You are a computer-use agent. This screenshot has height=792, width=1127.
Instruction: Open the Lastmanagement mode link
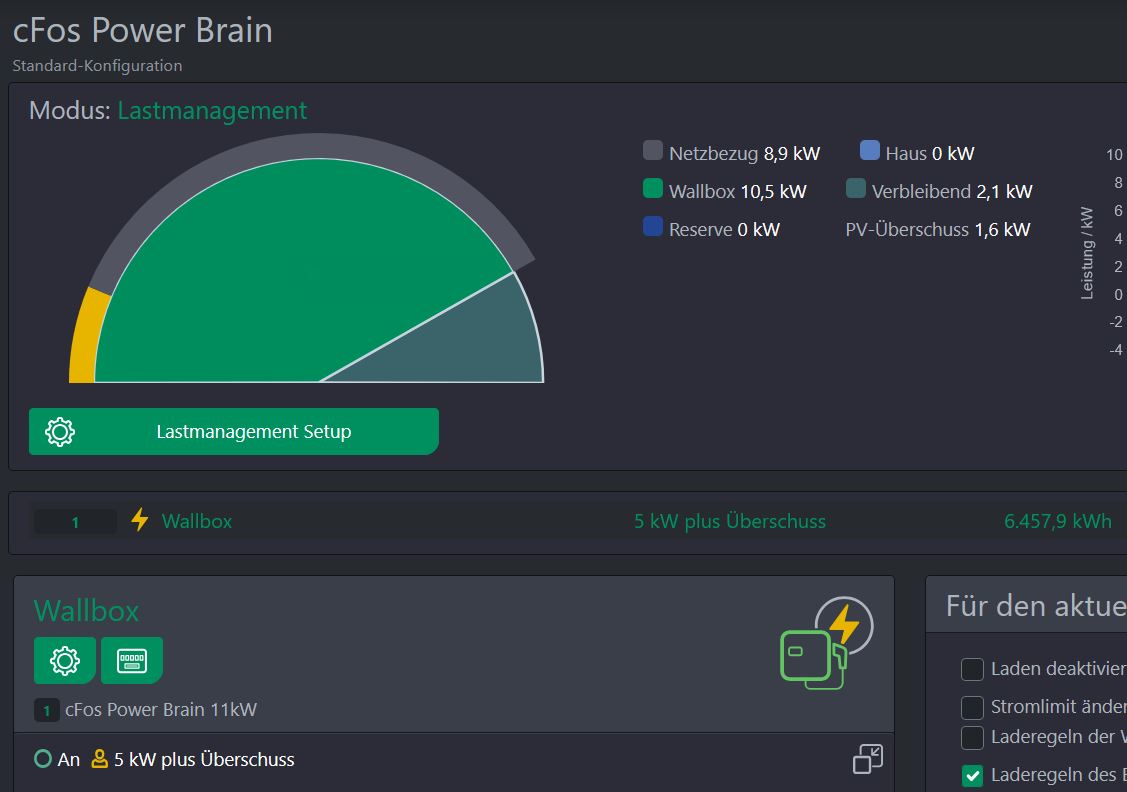point(212,111)
